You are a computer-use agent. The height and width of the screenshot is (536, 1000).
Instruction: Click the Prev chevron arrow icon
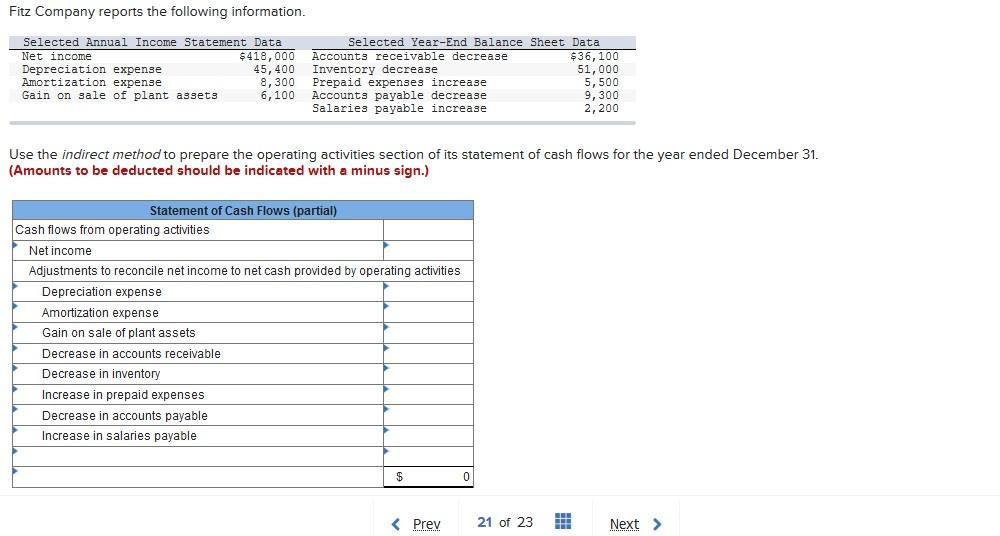pyautogui.click(x=395, y=524)
